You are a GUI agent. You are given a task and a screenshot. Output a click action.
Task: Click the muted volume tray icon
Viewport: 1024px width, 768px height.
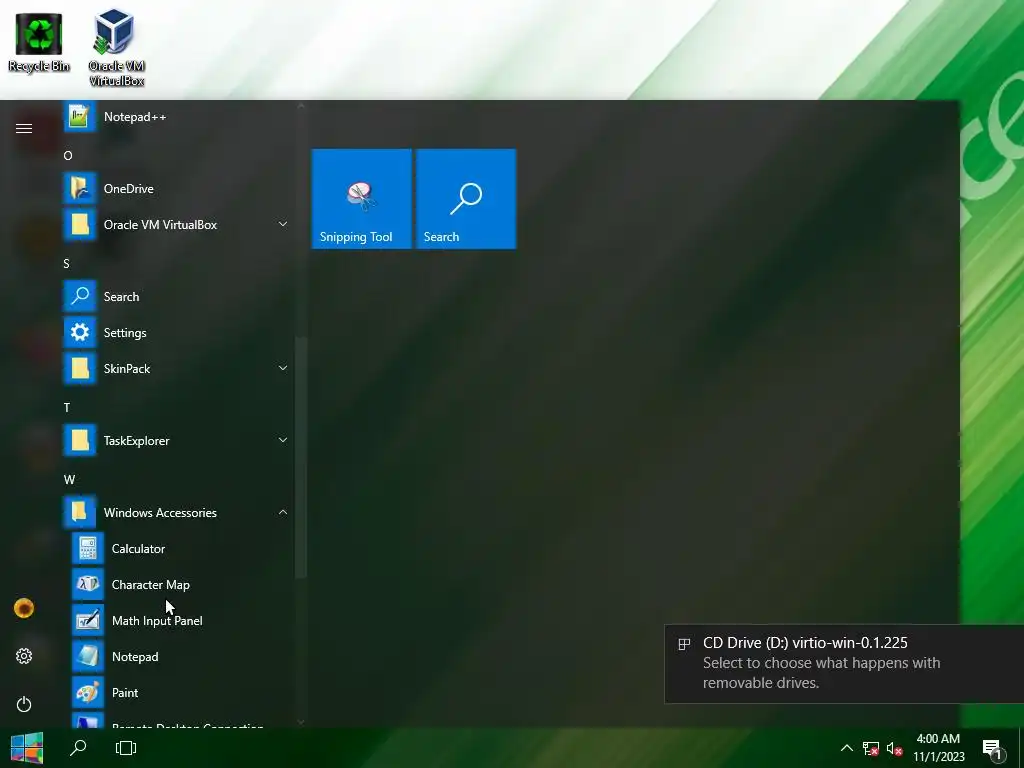895,748
